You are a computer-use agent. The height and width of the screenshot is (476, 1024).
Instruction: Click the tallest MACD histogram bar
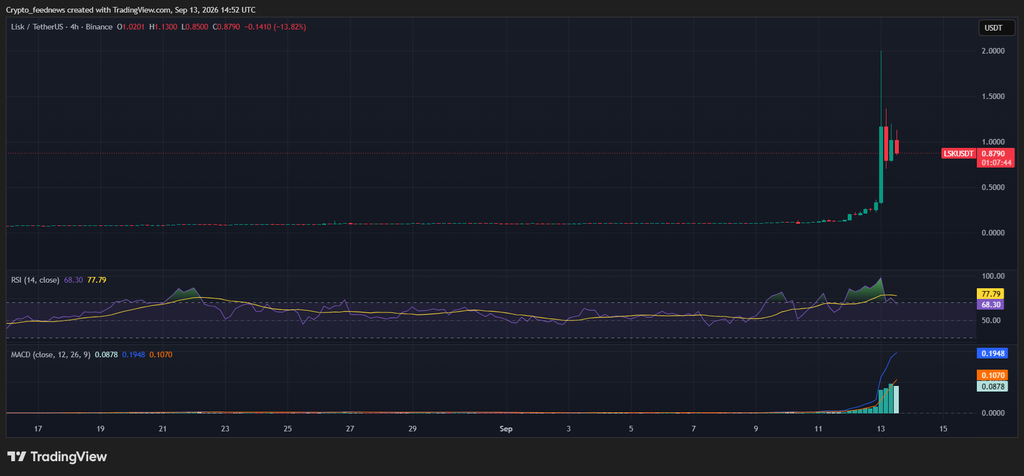(x=891, y=399)
